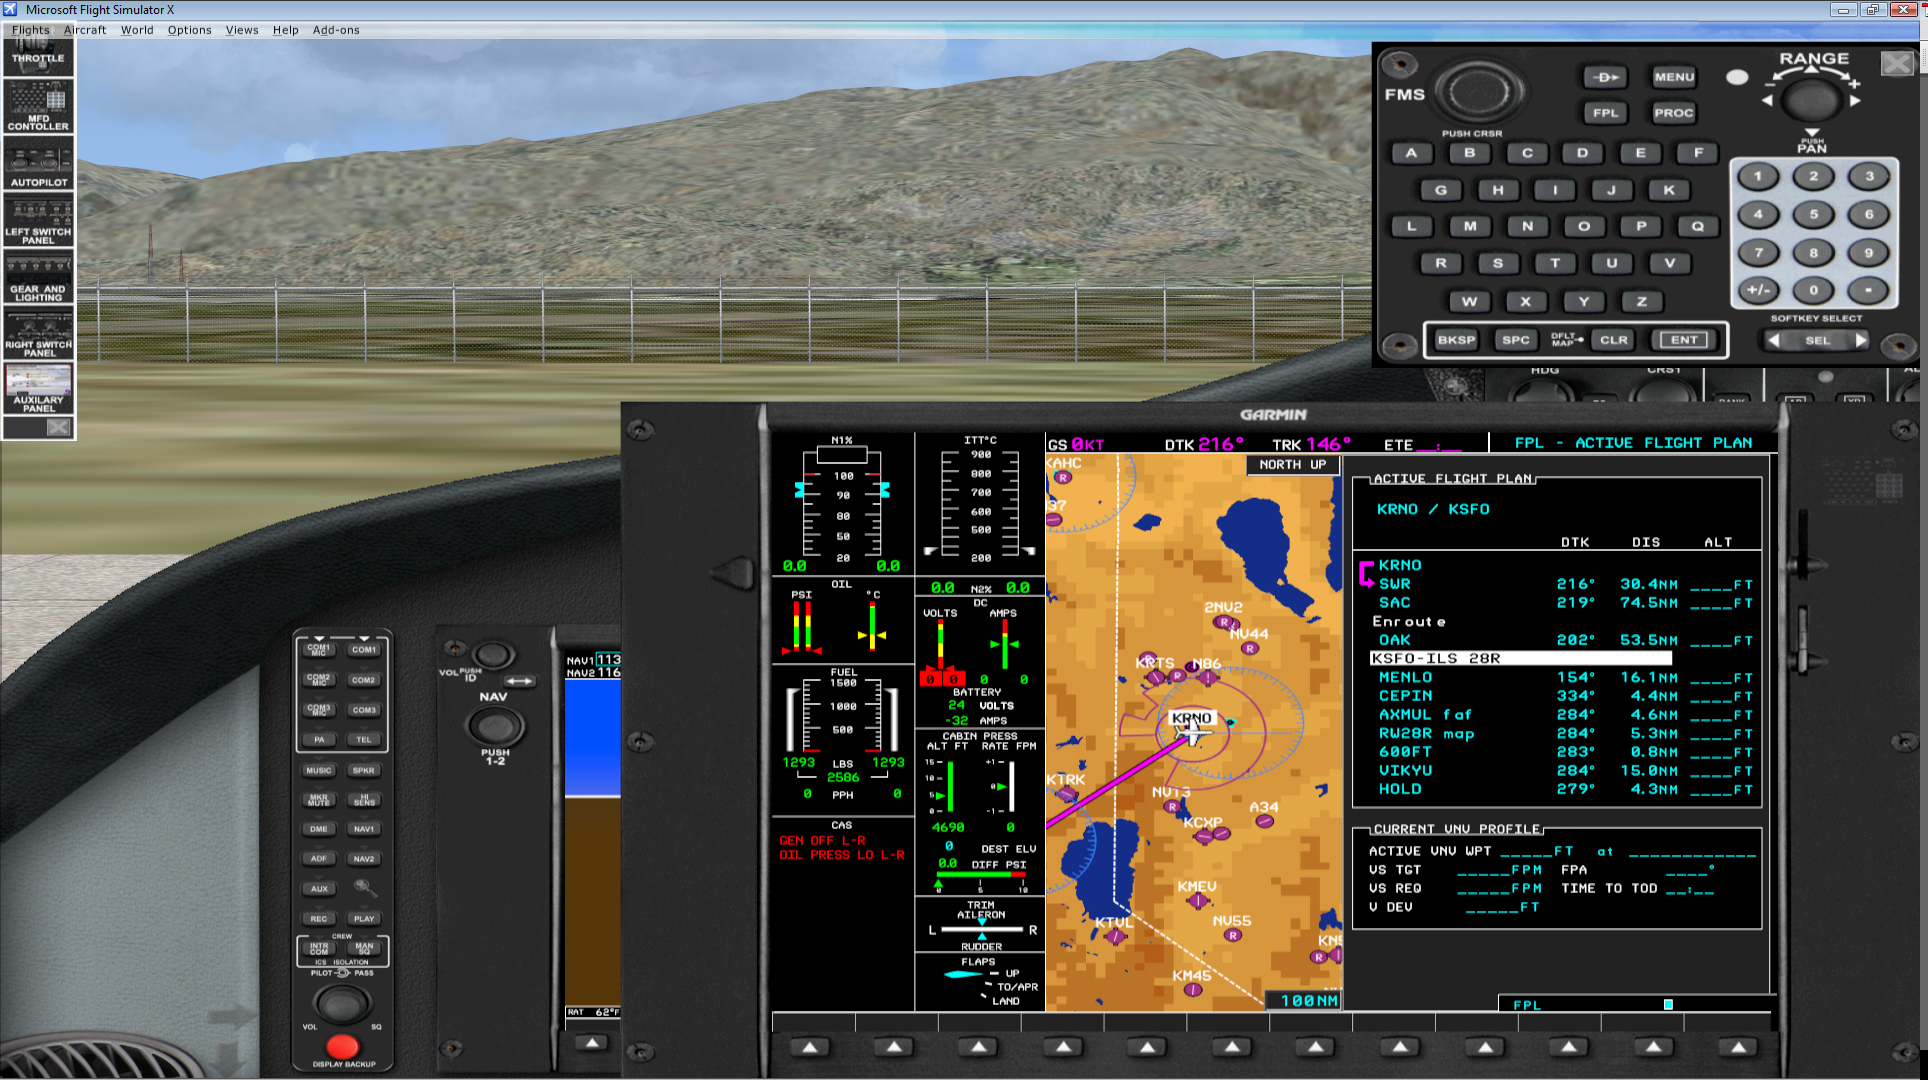Open the Aircraft menu

coord(85,30)
